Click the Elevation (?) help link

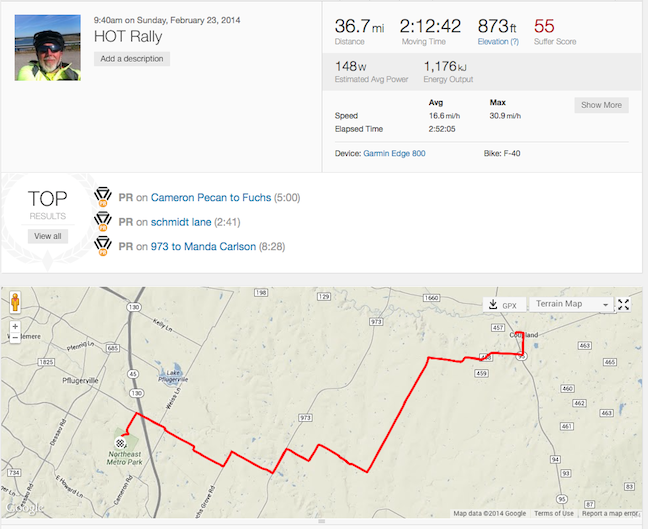coord(498,41)
